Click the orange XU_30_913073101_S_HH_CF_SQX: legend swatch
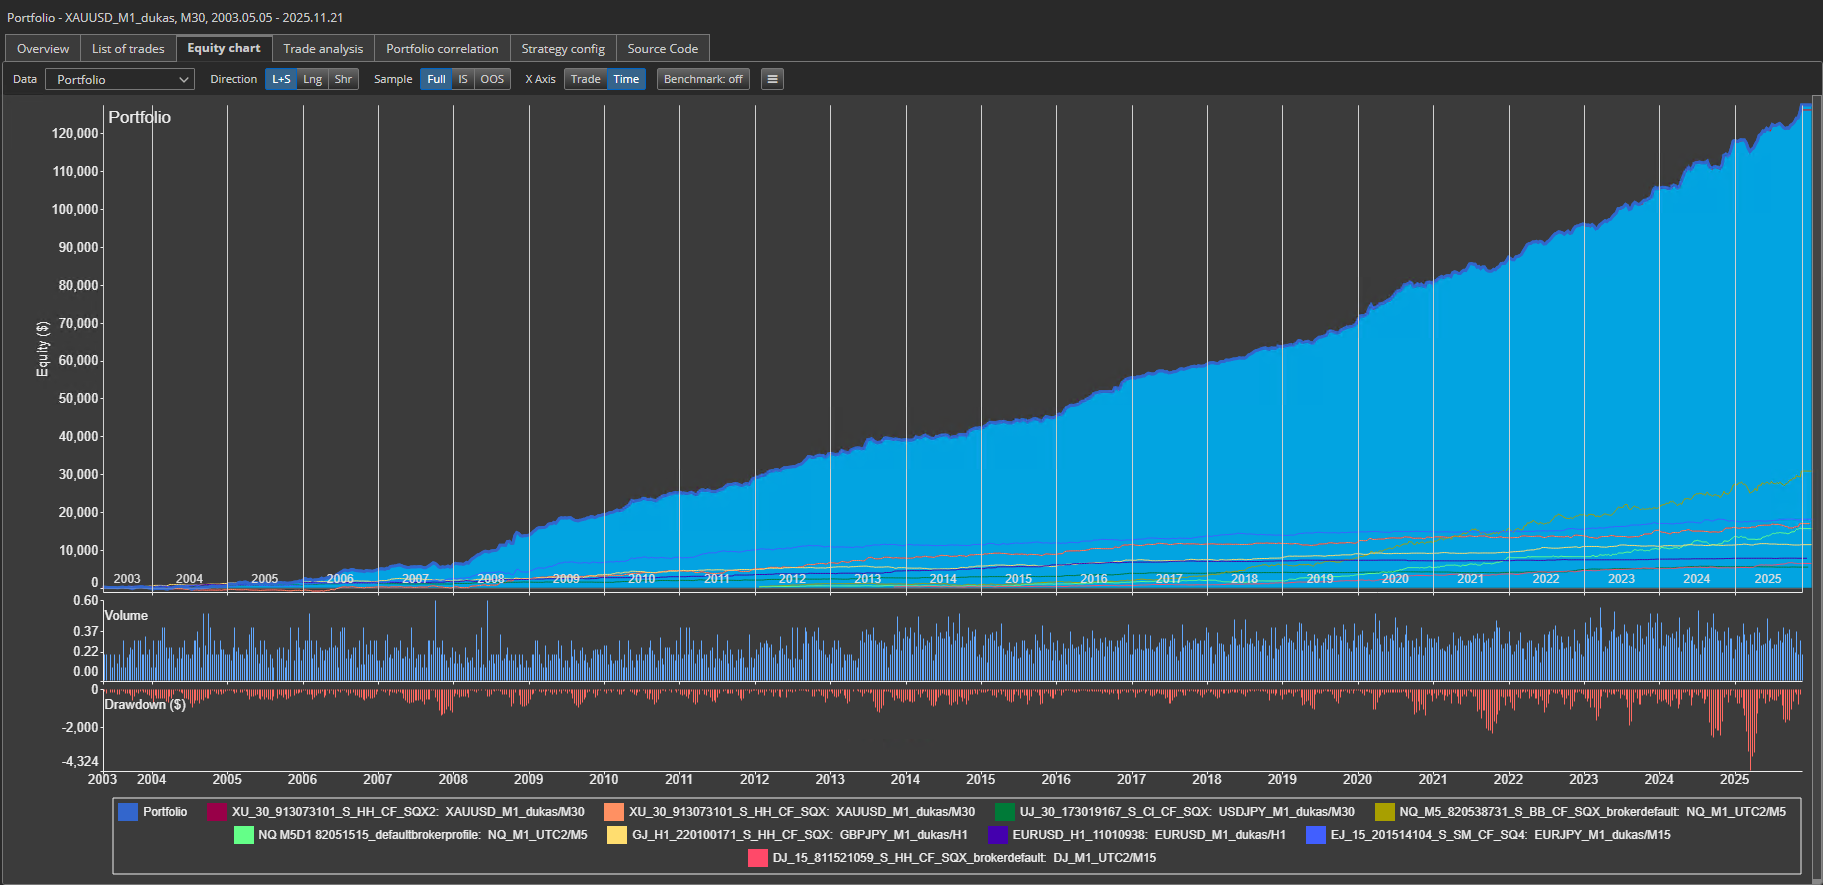This screenshot has width=1823, height=885. pyautogui.click(x=614, y=812)
